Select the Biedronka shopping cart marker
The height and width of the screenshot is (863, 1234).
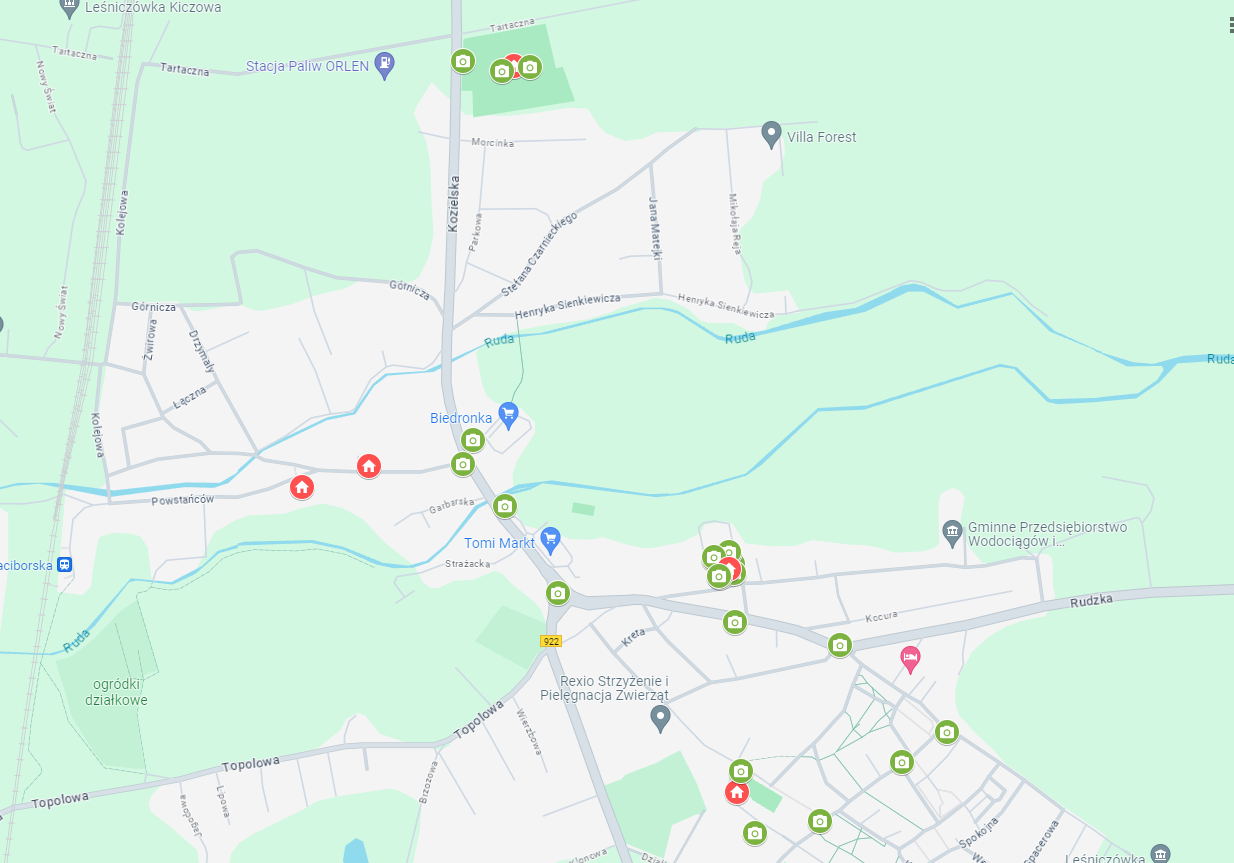(508, 412)
